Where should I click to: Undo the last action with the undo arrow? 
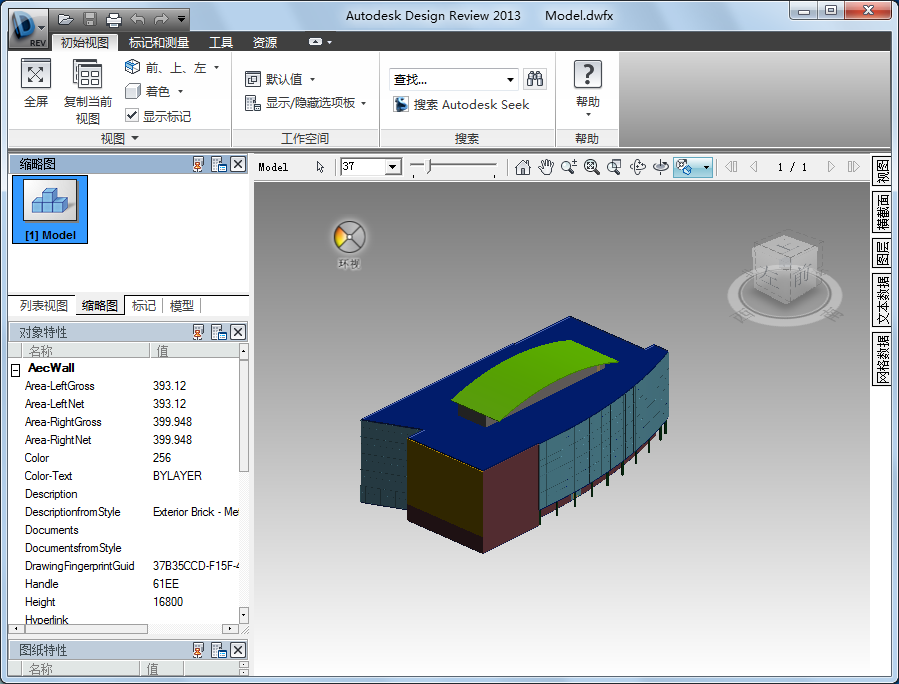[x=138, y=19]
